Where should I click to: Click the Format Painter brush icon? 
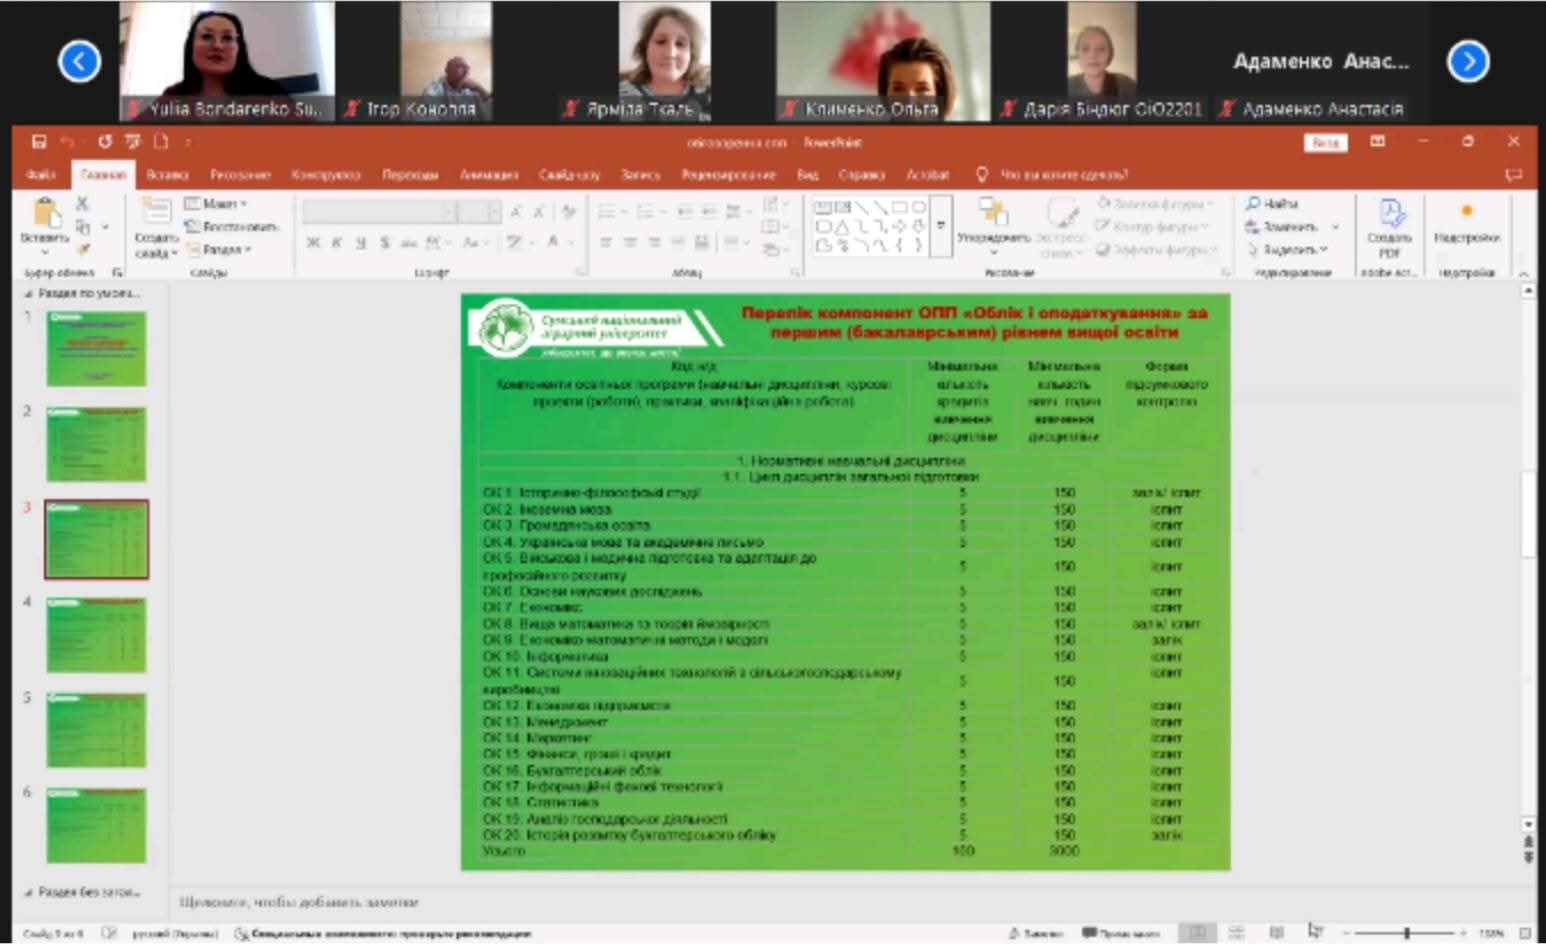pyautogui.click(x=82, y=249)
